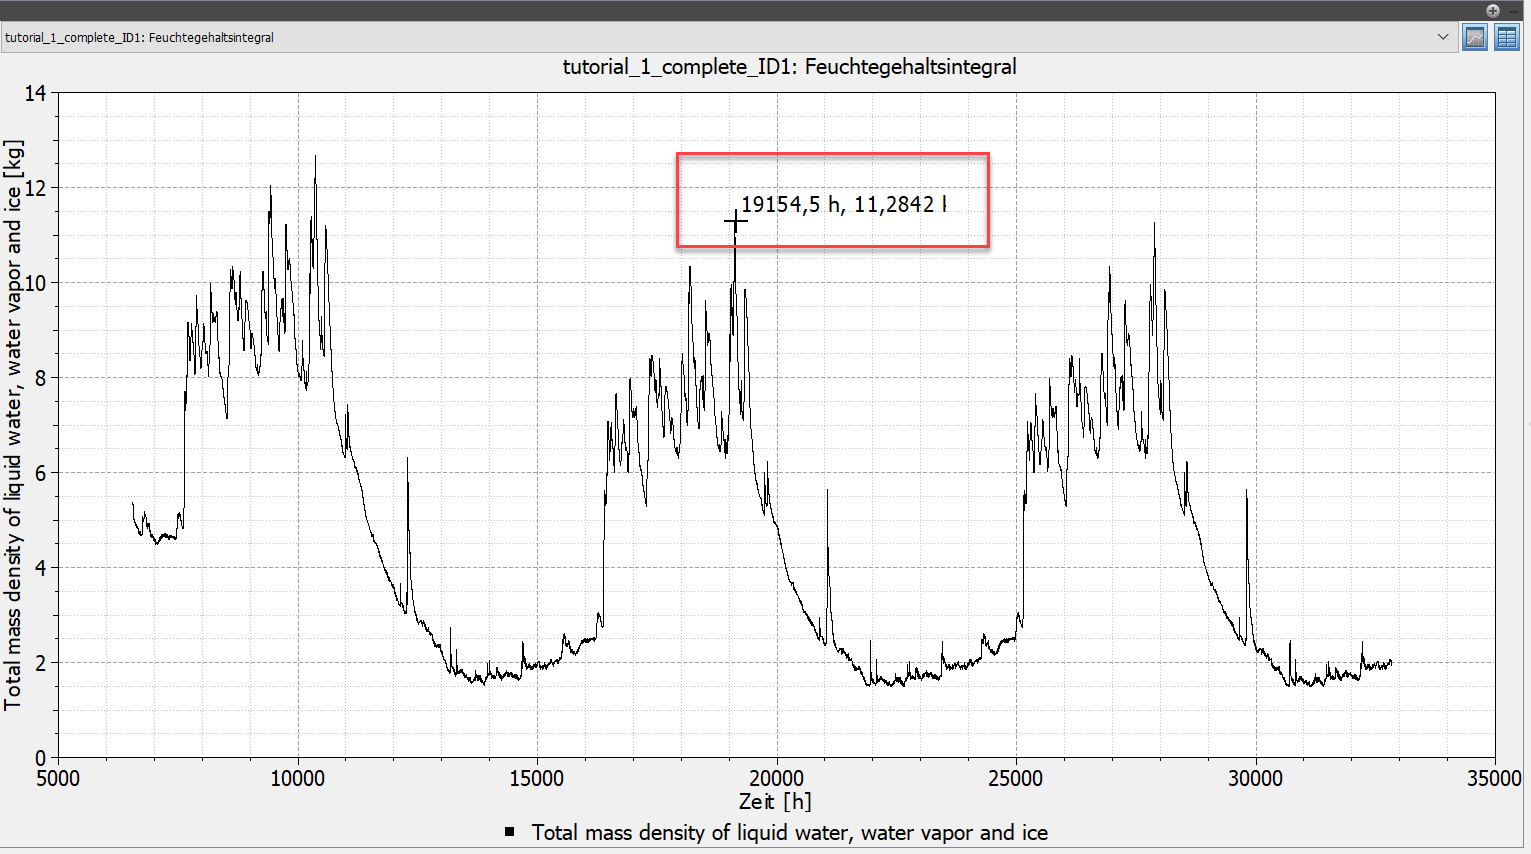Click the y-axis title "Total mass density...[kg]"

[x=13, y=425]
